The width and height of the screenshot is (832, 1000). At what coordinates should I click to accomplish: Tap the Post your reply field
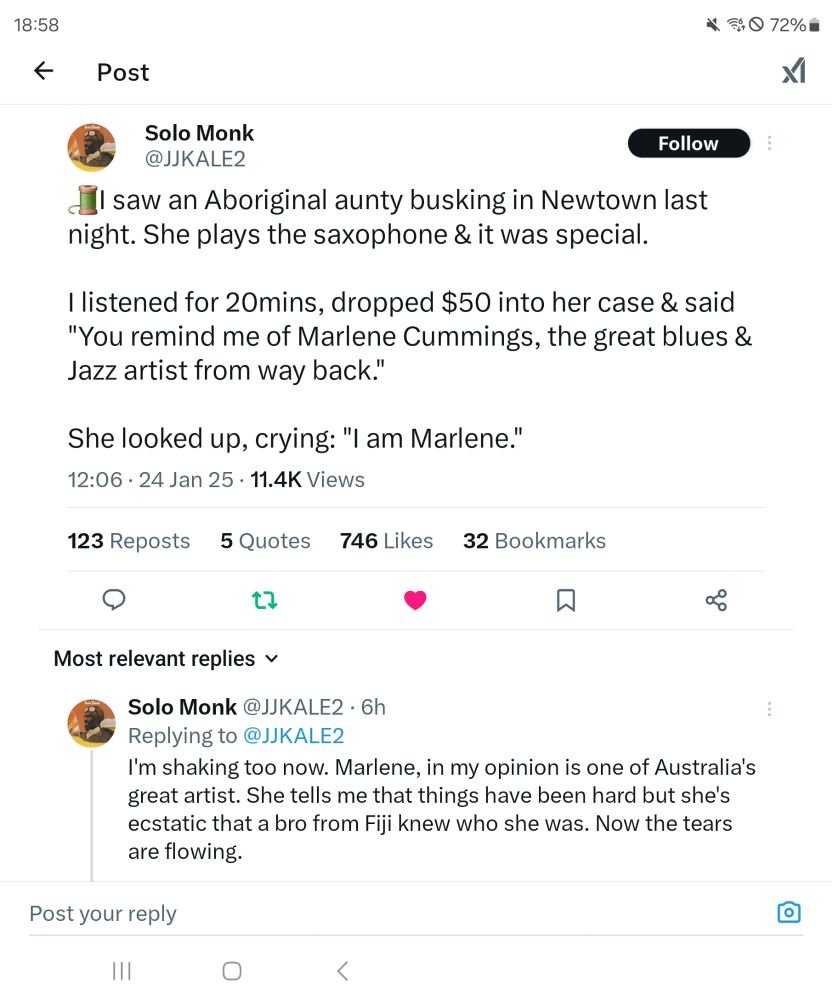(x=300, y=913)
